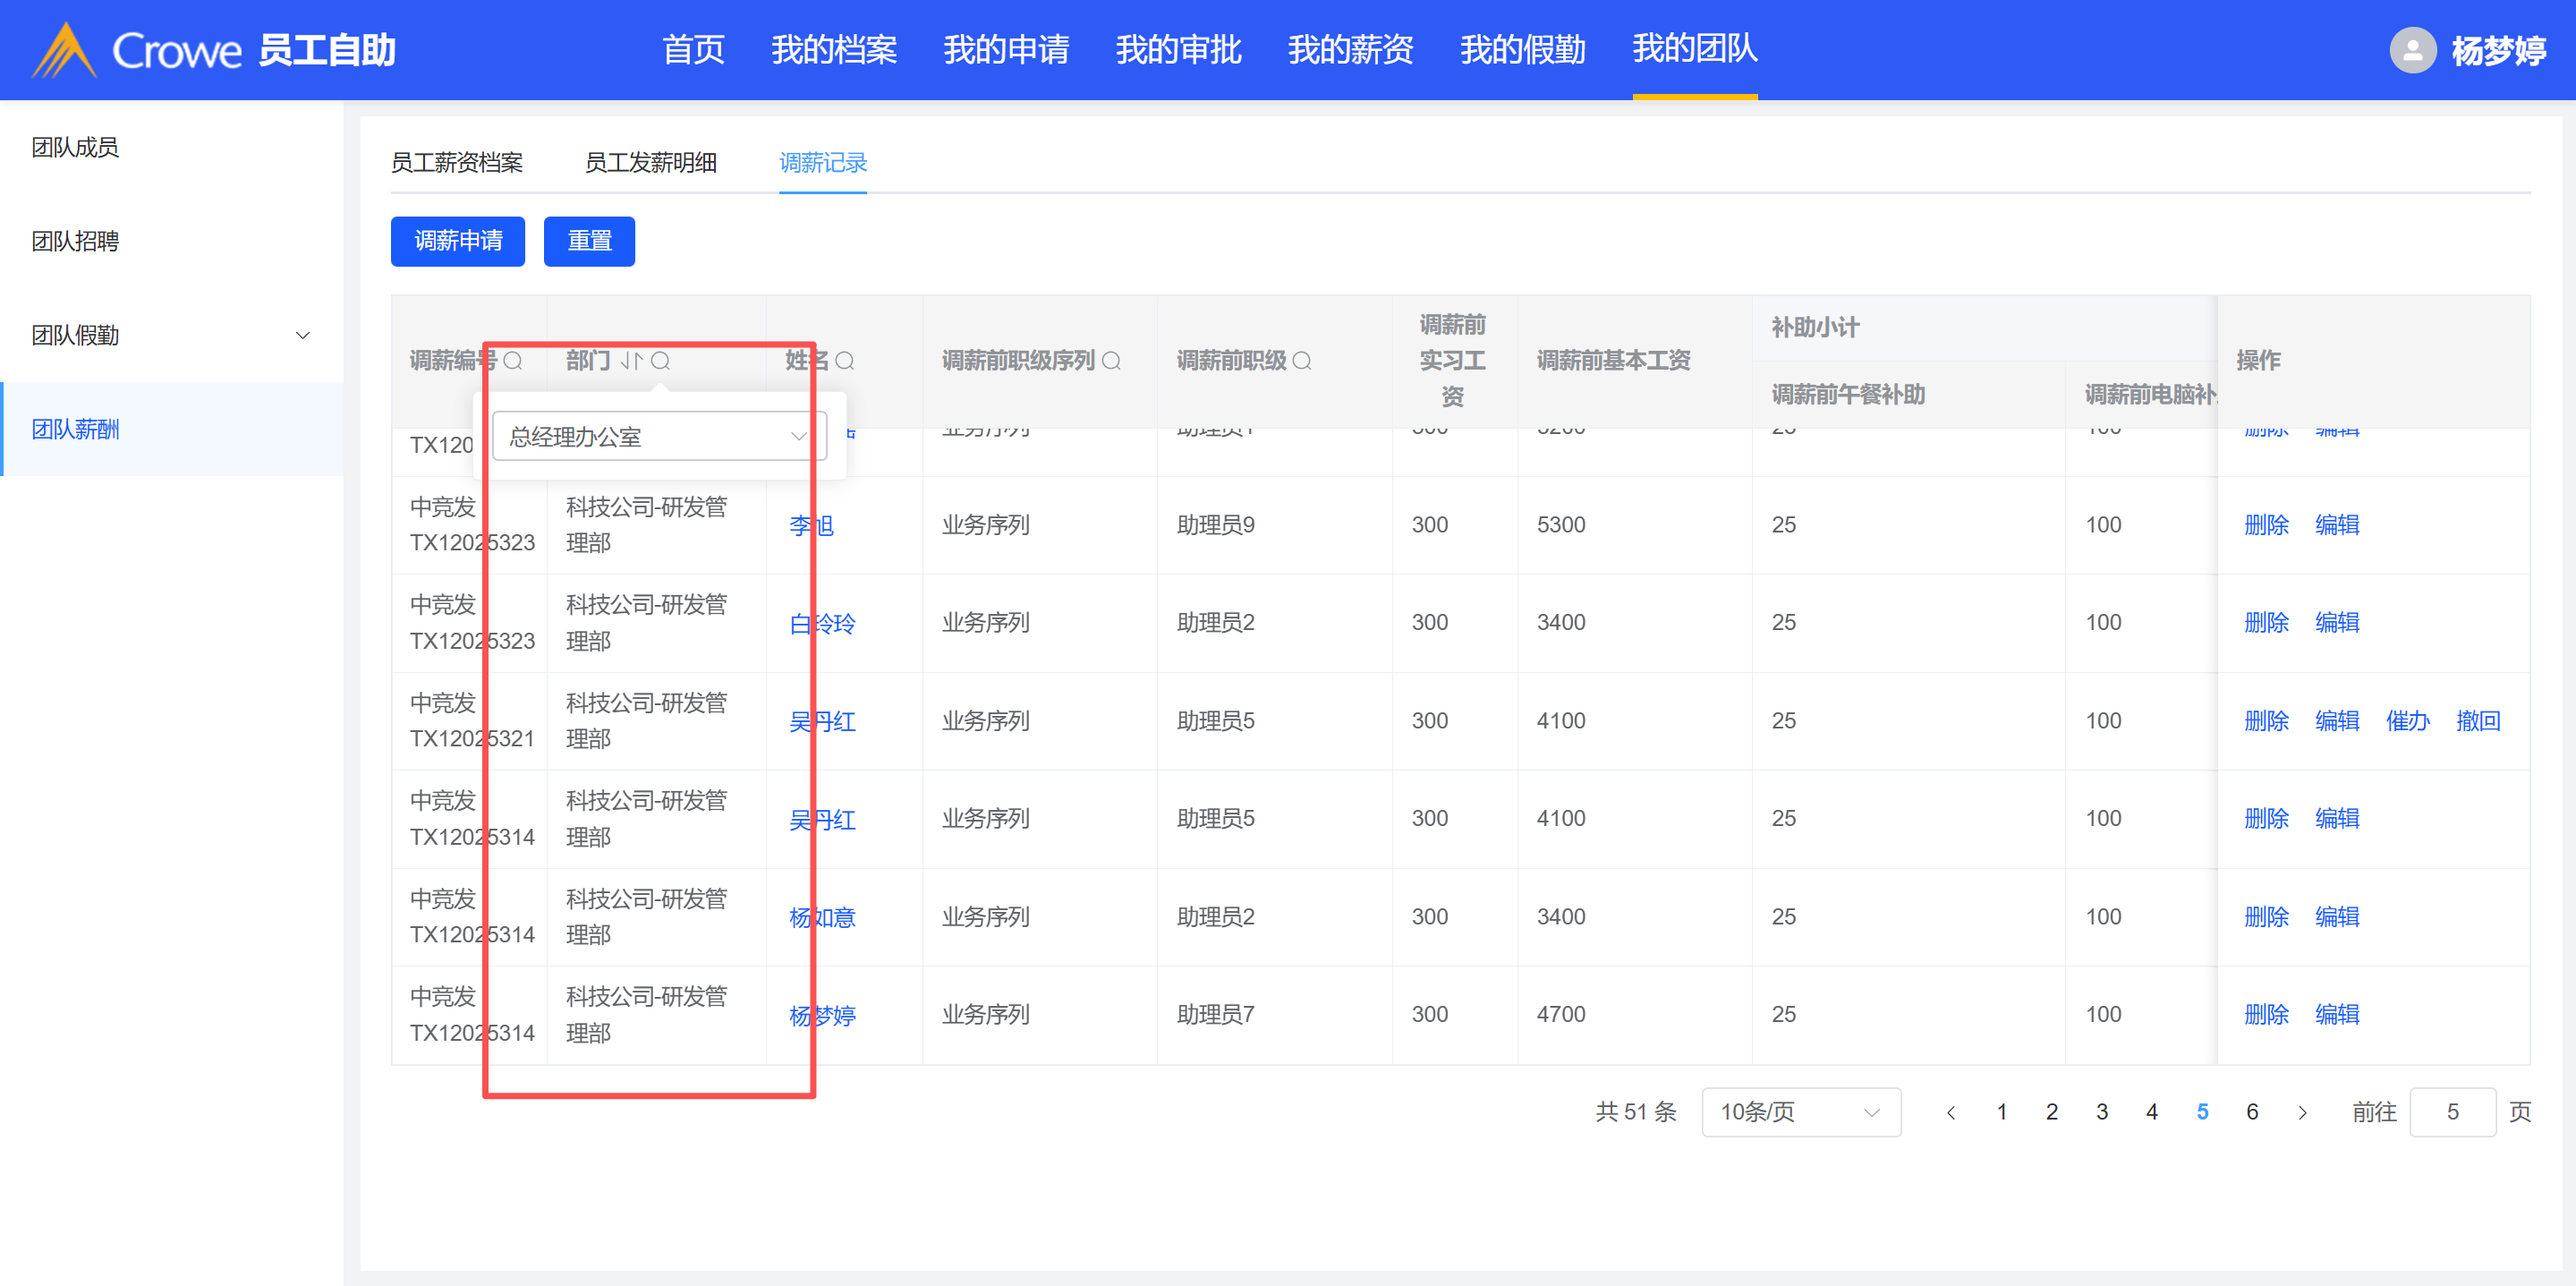
Task: Click search icon beside 调薪前职级序列 header
Action: (1111, 361)
